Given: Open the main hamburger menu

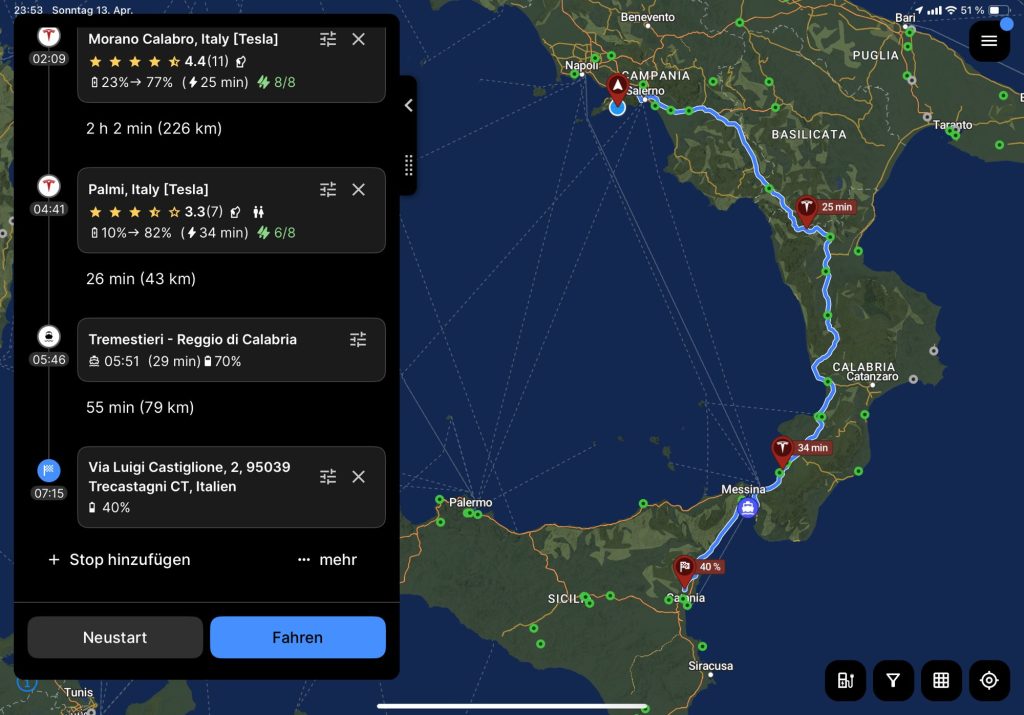Looking at the screenshot, I should pyautogui.click(x=989, y=41).
